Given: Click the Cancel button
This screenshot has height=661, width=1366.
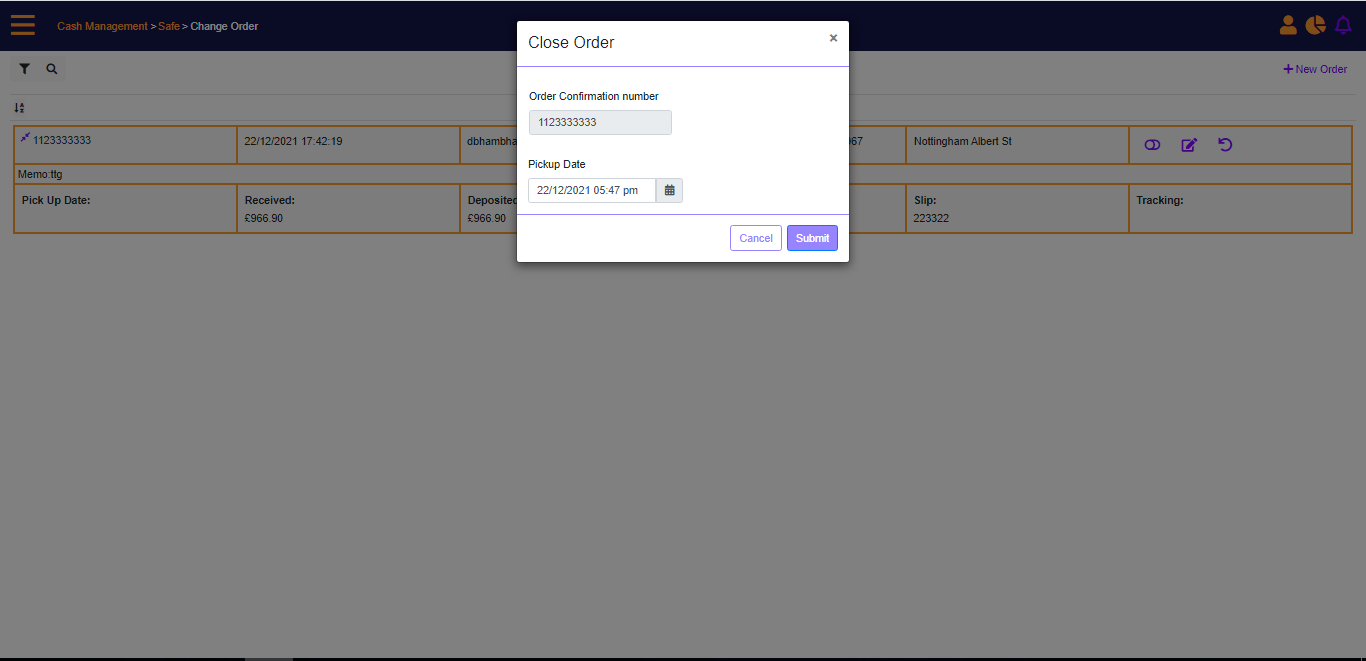Looking at the screenshot, I should click(756, 238).
